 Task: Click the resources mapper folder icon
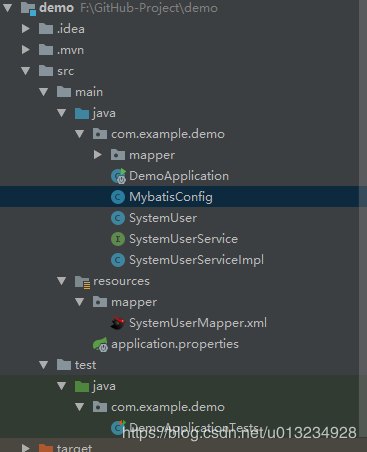(x=100, y=302)
